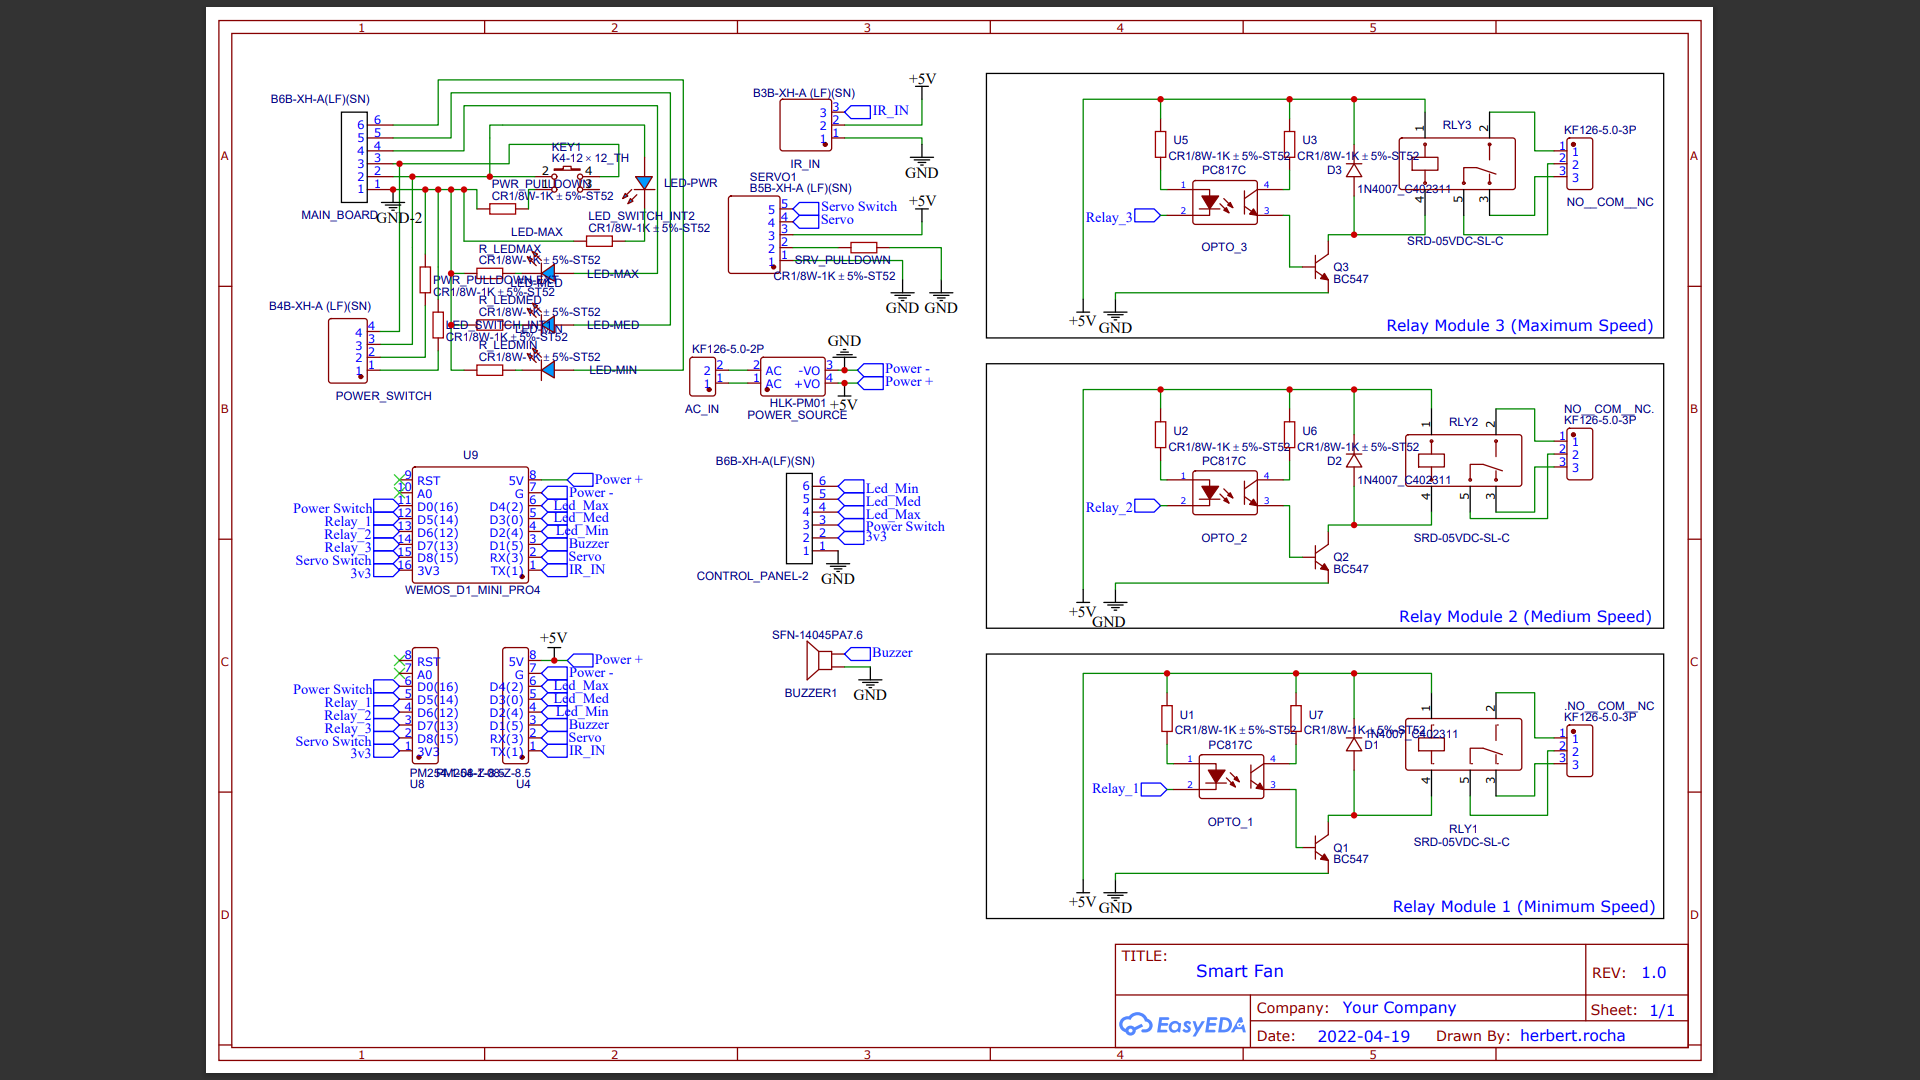The image size is (1920, 1080).
Task: Click the Smart Fan title text
Action: [x=1239, y=971]
